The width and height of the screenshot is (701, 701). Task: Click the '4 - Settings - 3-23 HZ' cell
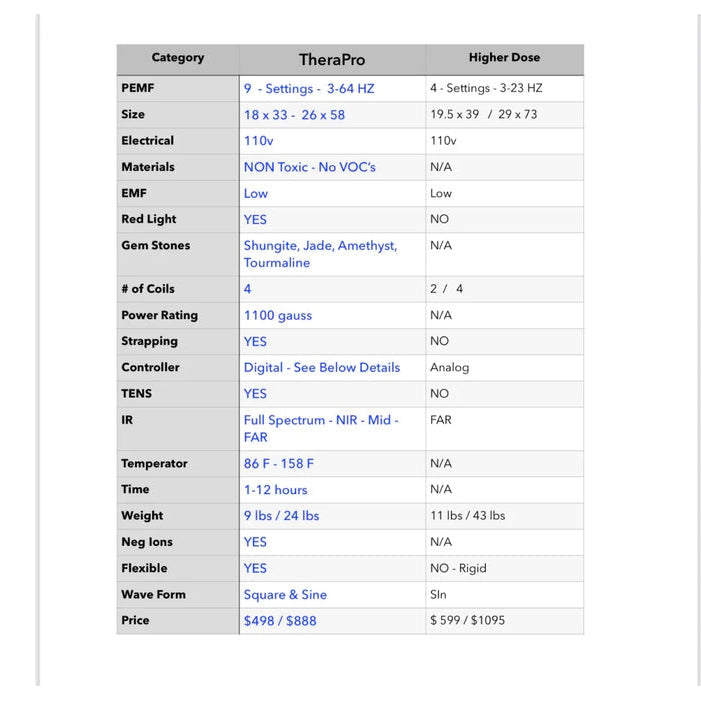[x=486, y=88]
